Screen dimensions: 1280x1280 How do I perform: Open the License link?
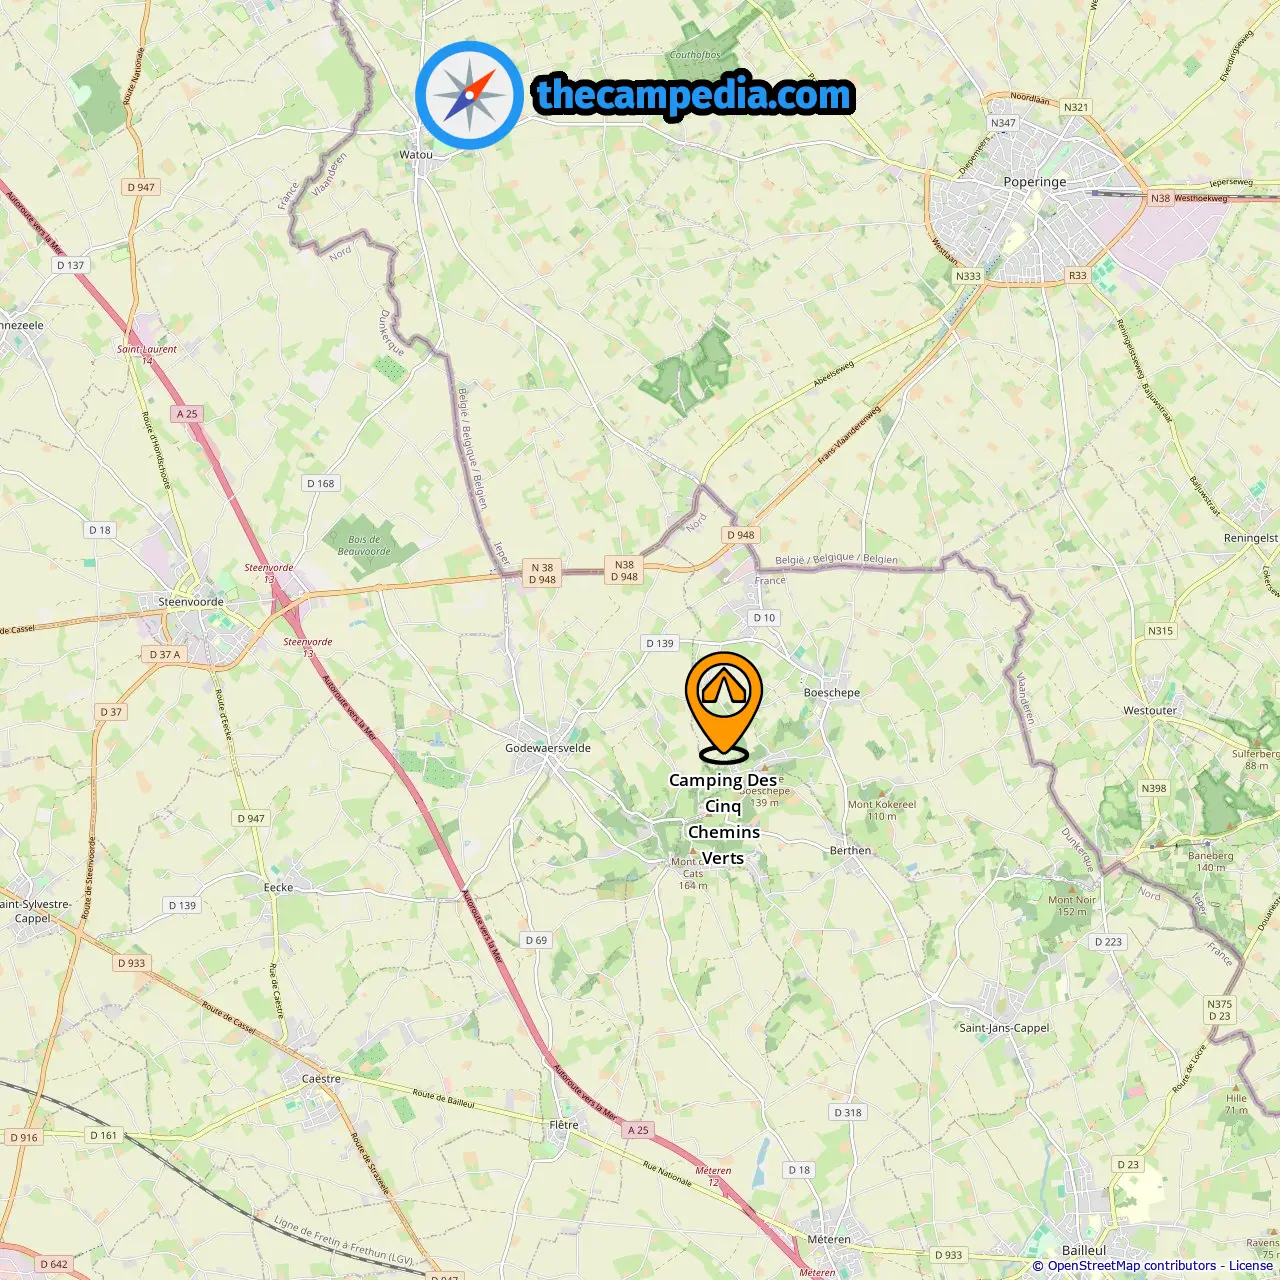1251,1266
